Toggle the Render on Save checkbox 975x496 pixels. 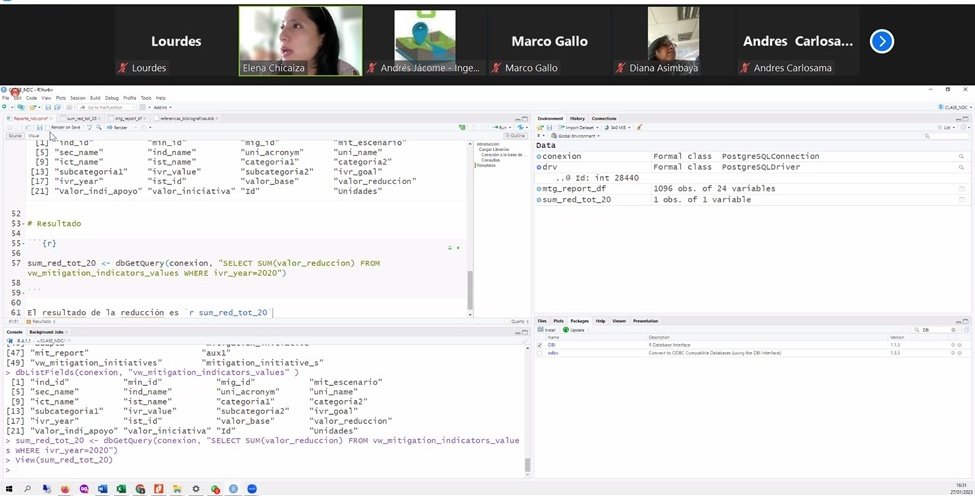48,127
